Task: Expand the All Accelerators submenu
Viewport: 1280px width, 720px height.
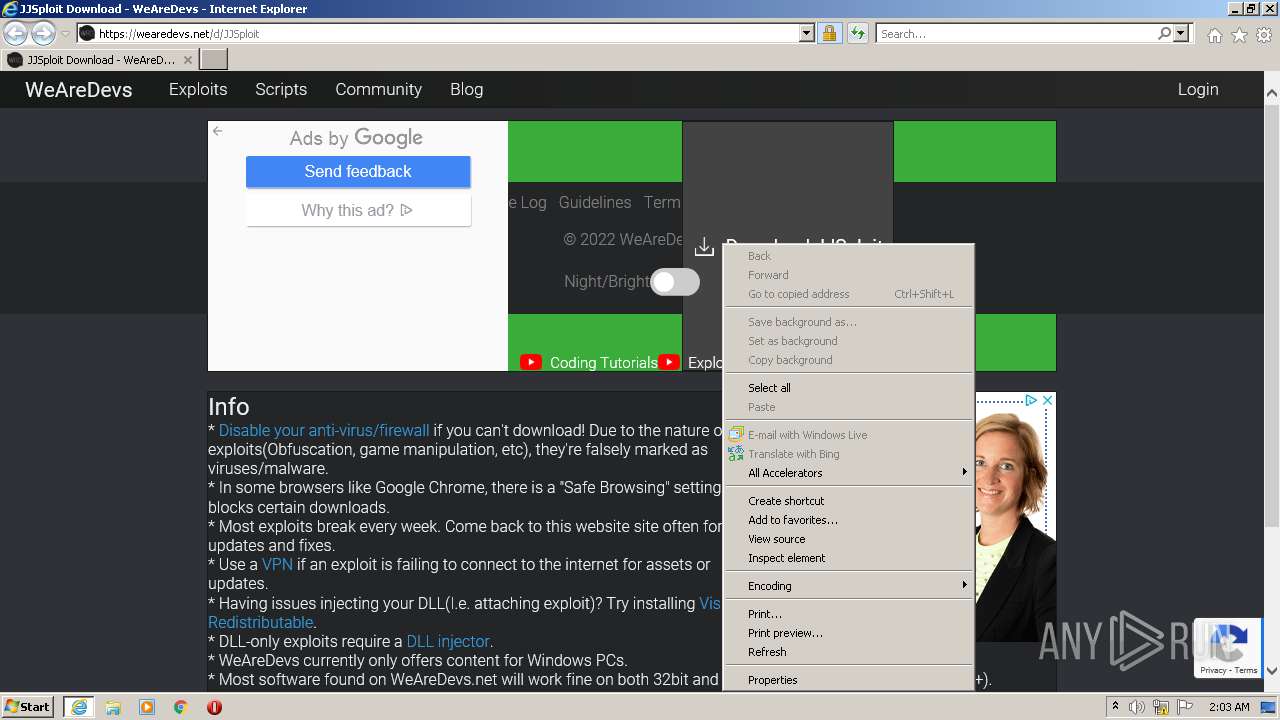Action: (x=848, y=473)
